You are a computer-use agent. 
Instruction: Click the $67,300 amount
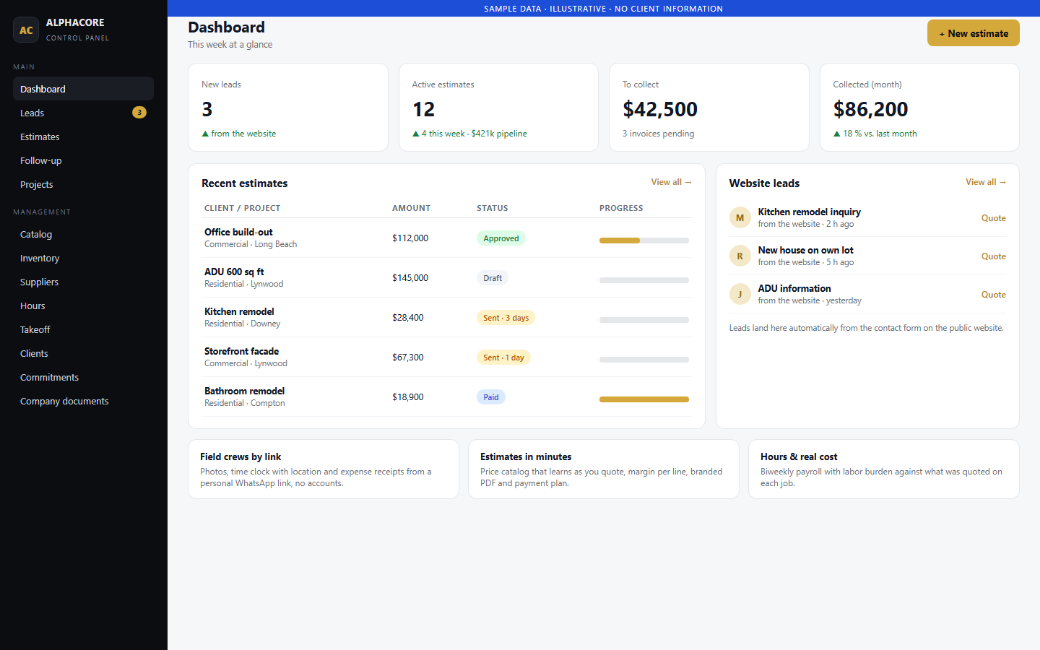pyautogui.click(x=408, y=358)
